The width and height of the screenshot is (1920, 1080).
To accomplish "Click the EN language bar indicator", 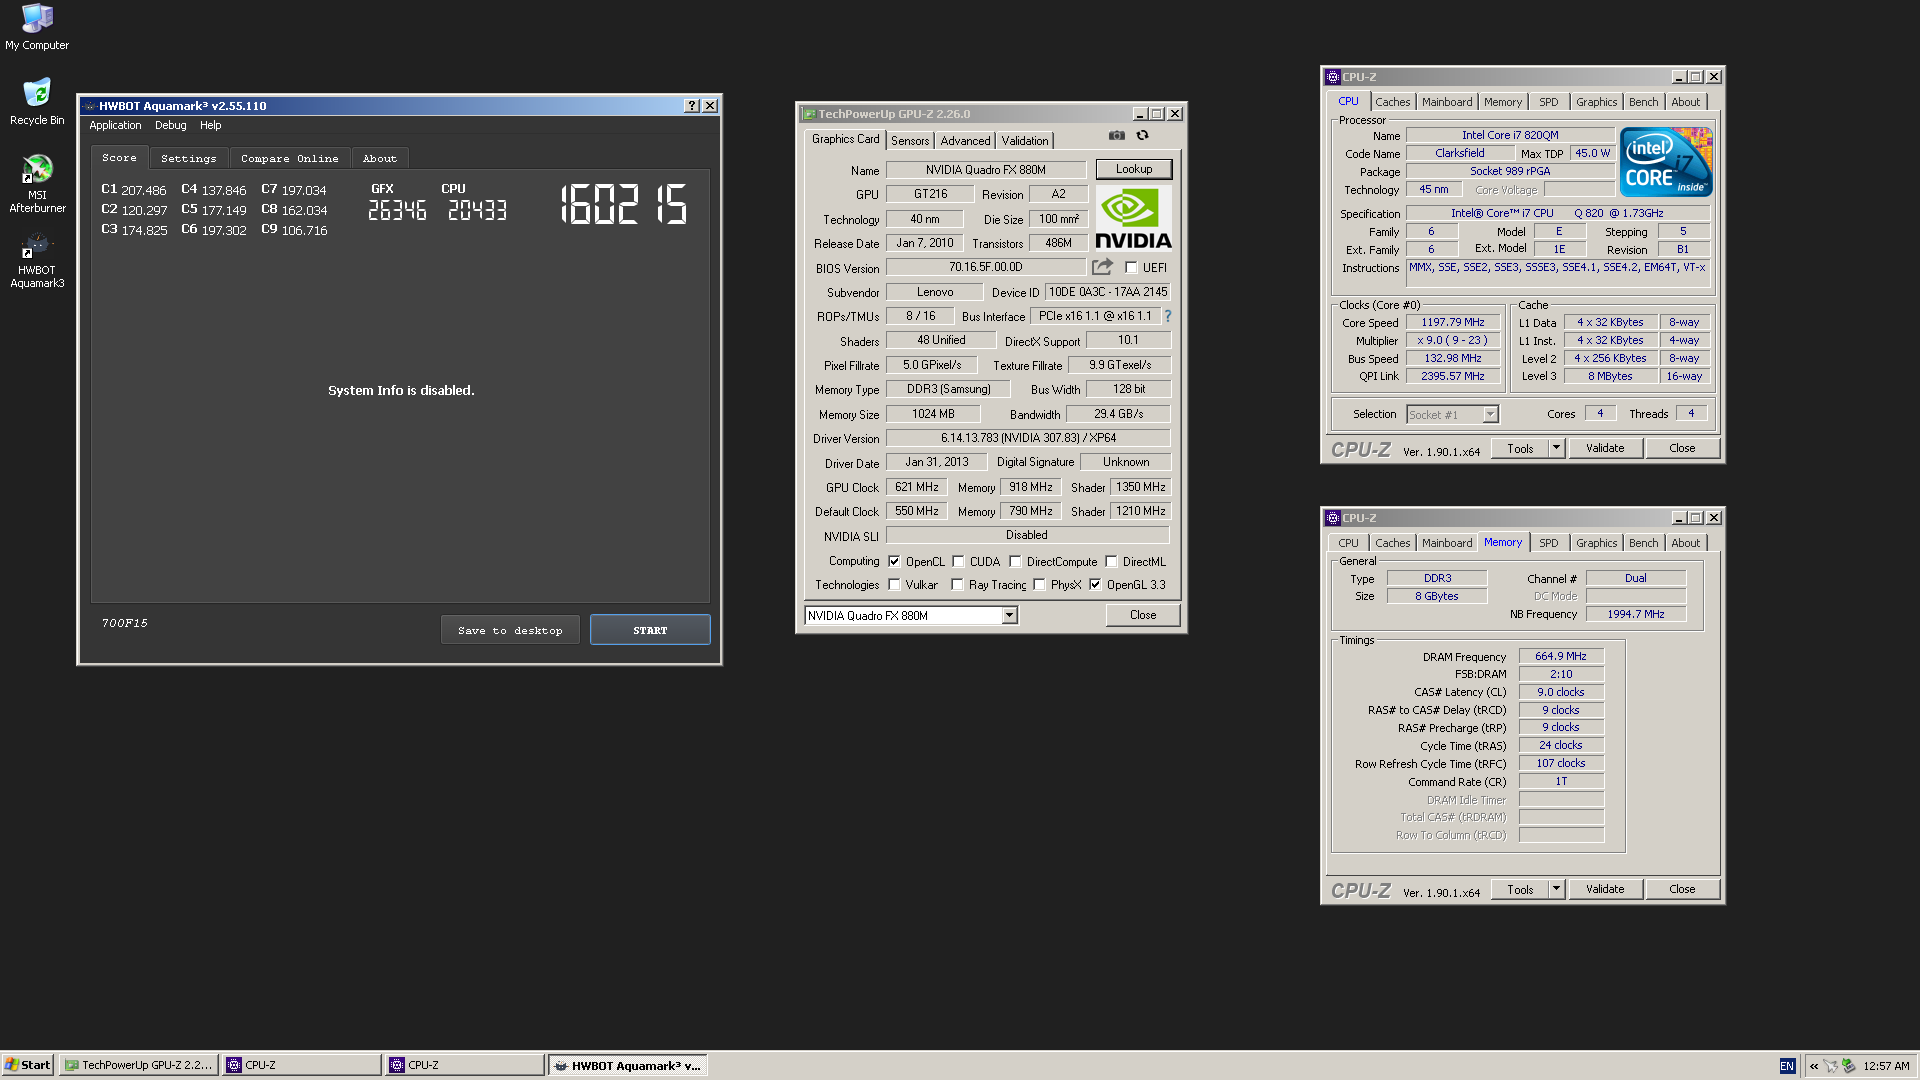I will (x=1787, y=1066).
